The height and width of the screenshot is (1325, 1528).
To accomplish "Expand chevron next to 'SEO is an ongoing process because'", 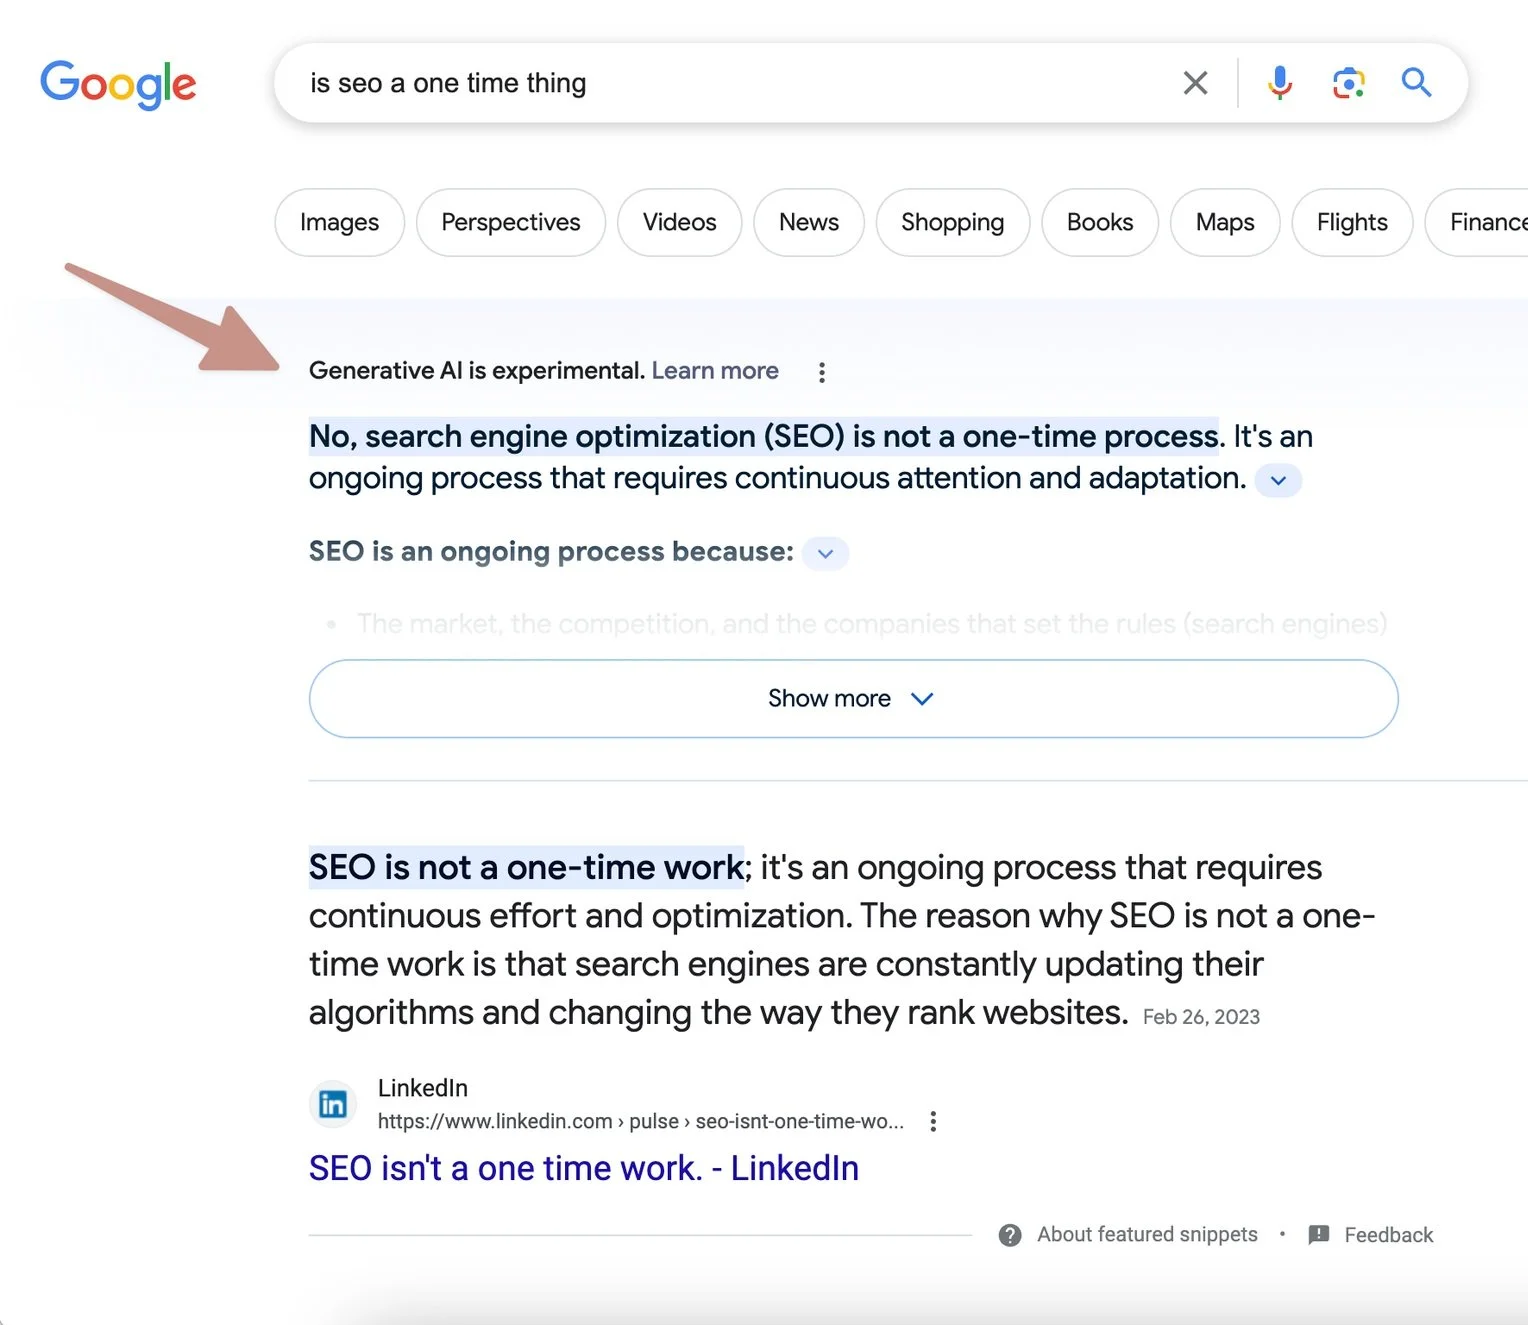I will [x=825, y=553].
